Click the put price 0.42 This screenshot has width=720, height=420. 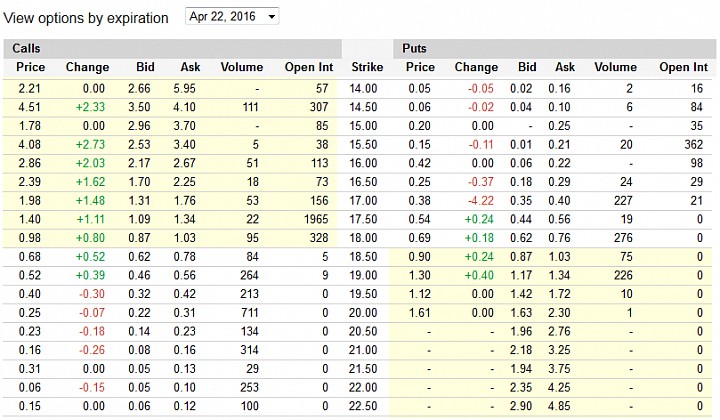tap(419, 163)
